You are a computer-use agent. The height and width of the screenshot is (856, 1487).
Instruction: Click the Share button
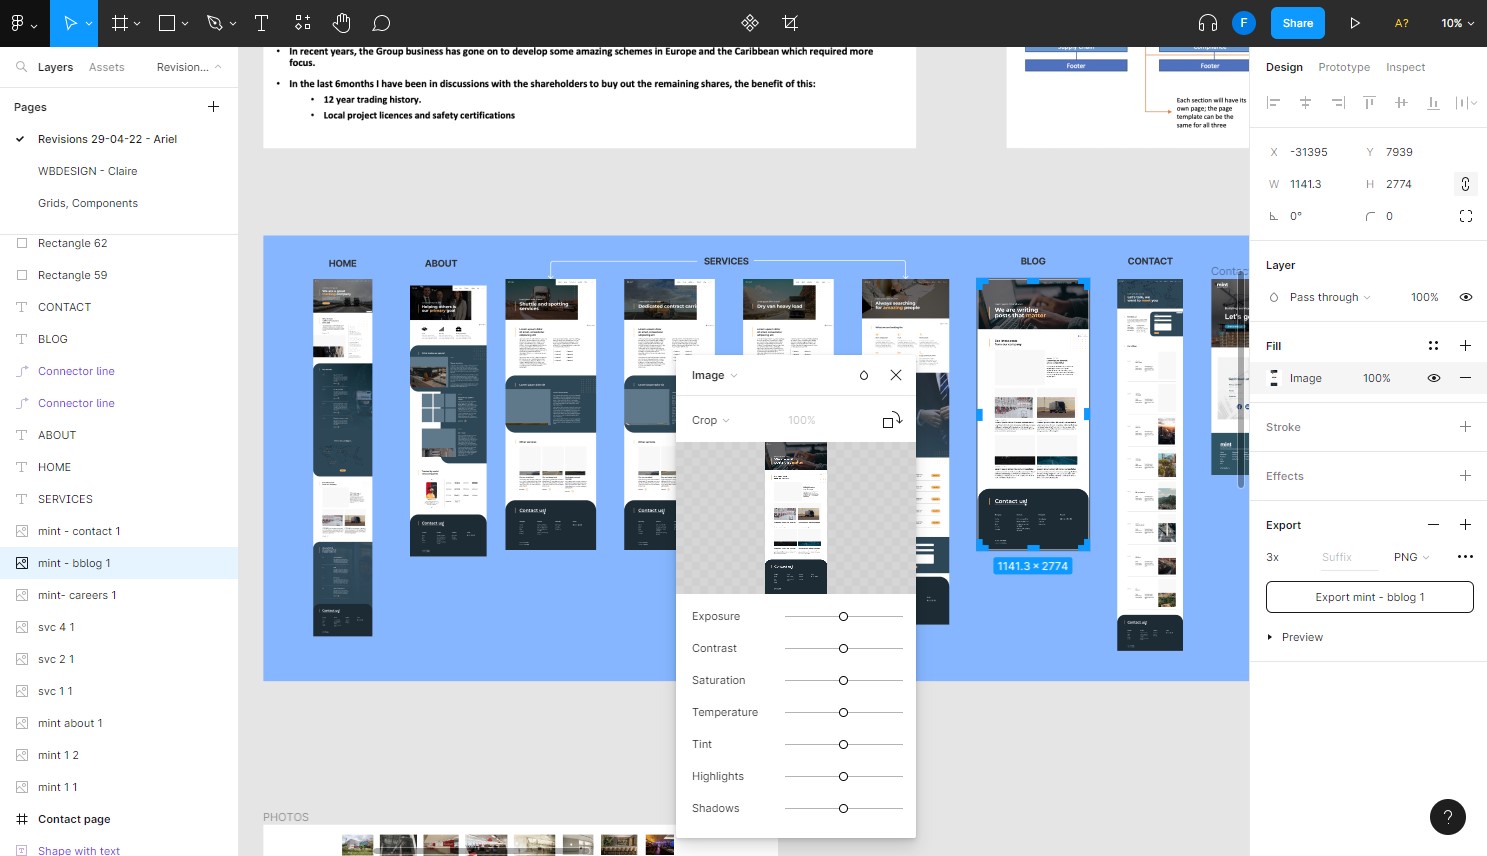tap(1297, 23)
